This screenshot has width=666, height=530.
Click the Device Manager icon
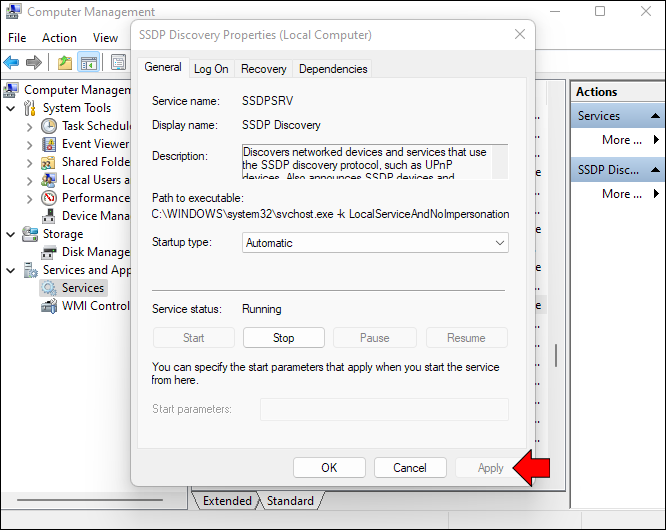[48, 216]
